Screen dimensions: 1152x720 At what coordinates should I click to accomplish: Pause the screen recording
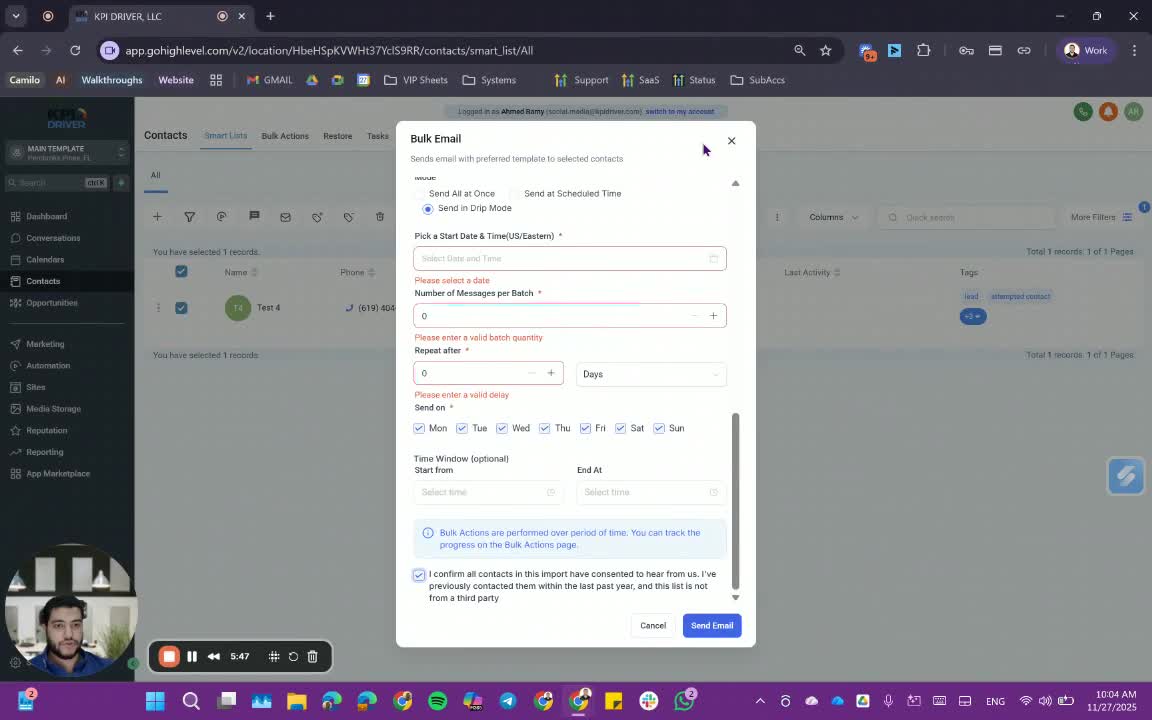click(192, 657)
